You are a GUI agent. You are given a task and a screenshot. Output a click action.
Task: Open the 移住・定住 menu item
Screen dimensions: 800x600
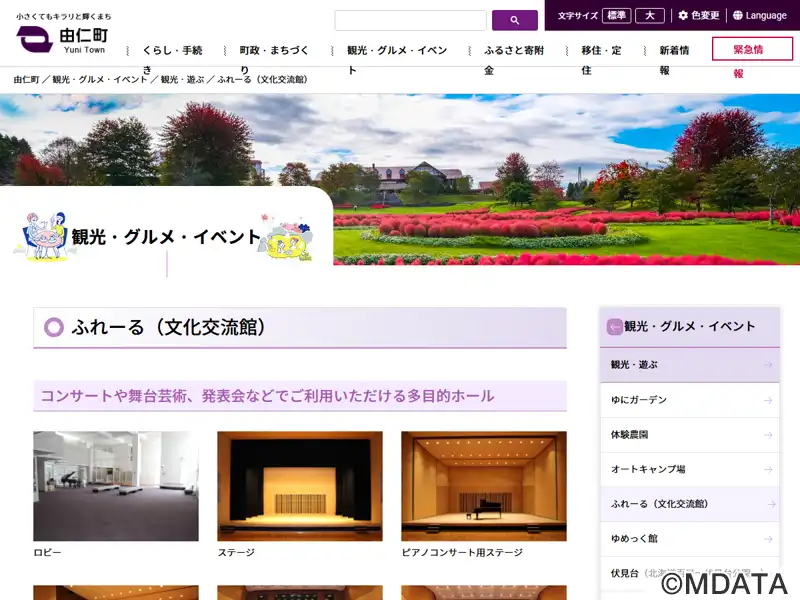click(601, 50)
